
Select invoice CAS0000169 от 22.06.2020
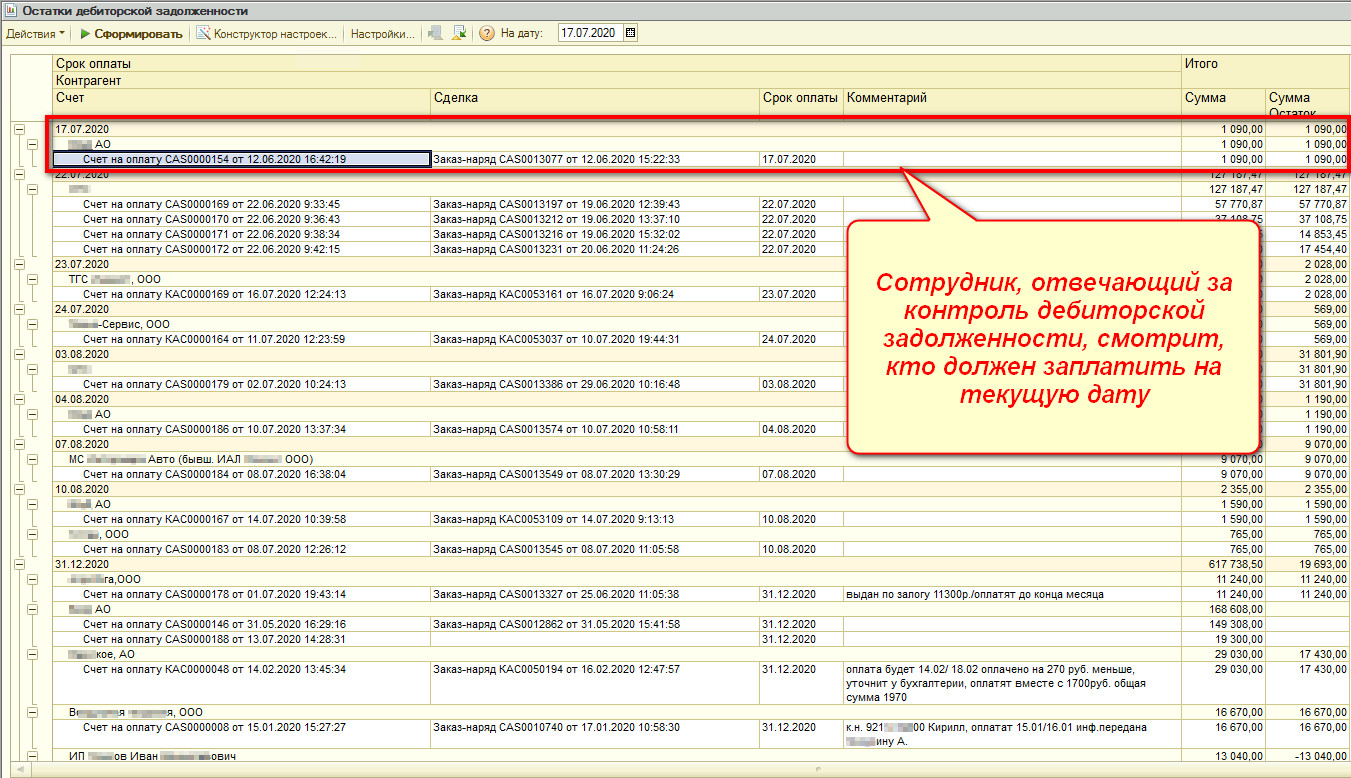click(x=242, y=204)
